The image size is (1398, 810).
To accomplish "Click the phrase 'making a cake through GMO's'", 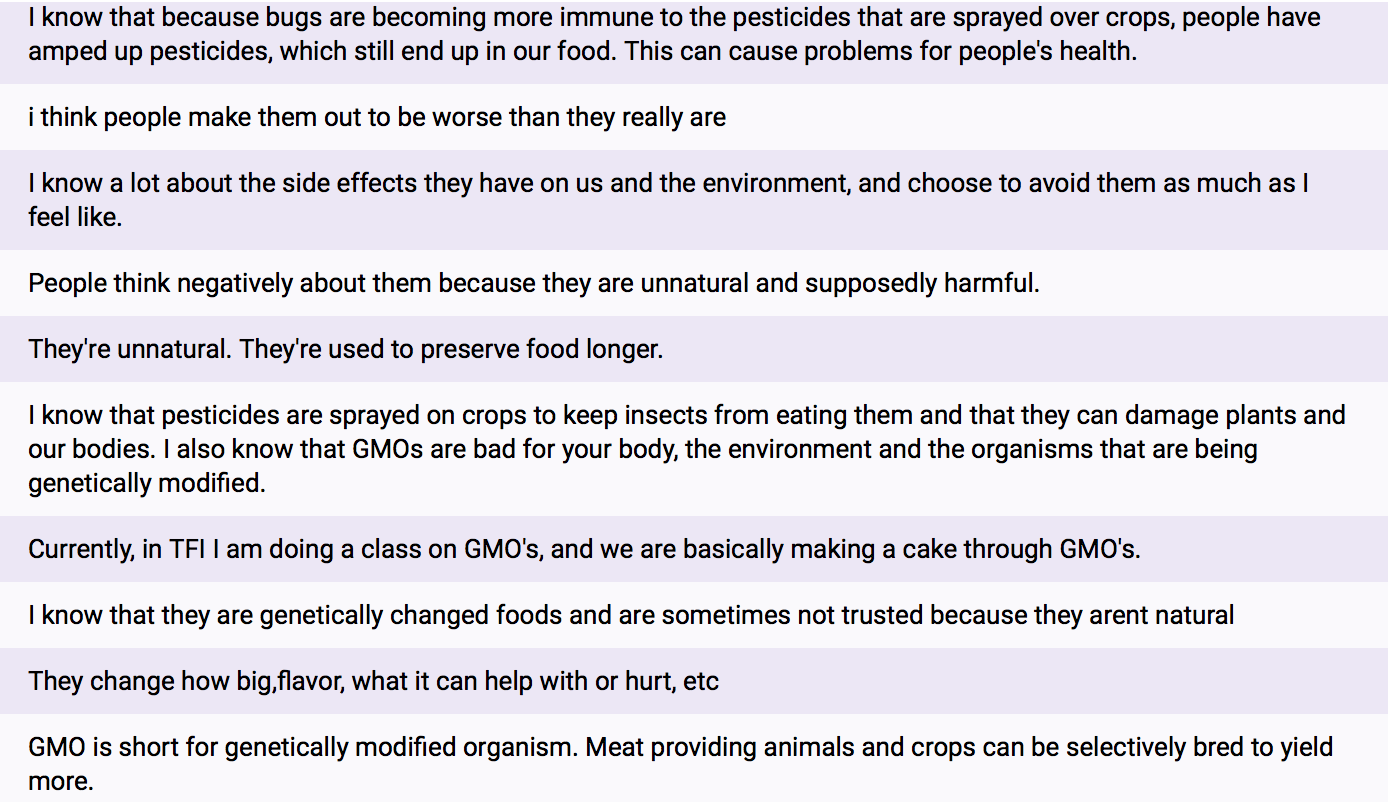I will tap(965, 549).
